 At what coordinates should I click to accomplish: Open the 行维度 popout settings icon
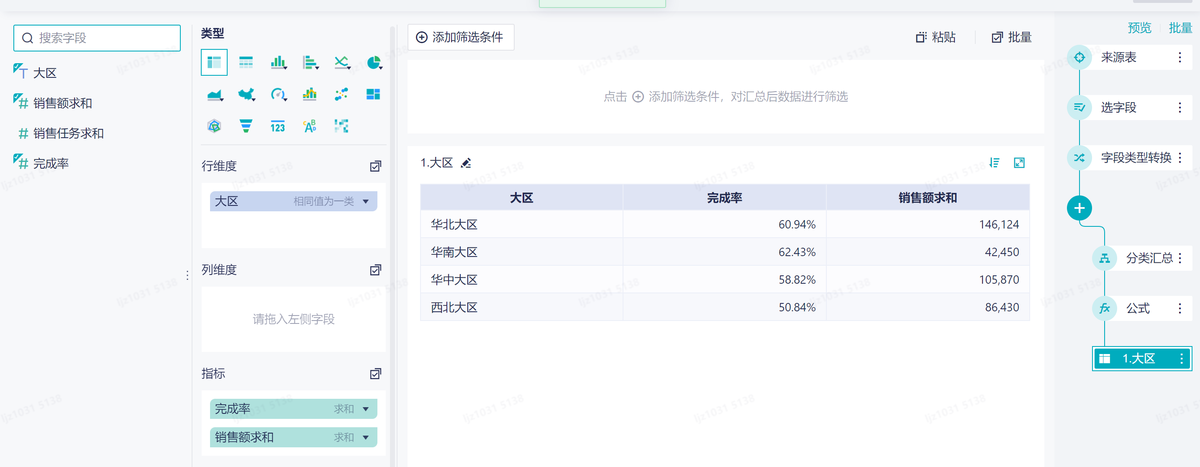point(375,166)
